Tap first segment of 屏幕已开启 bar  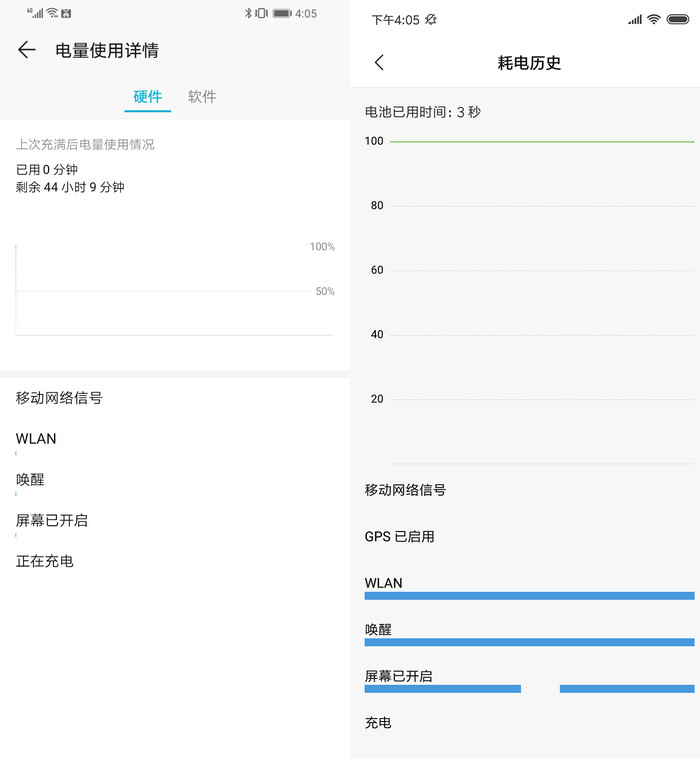click(443, 688)
